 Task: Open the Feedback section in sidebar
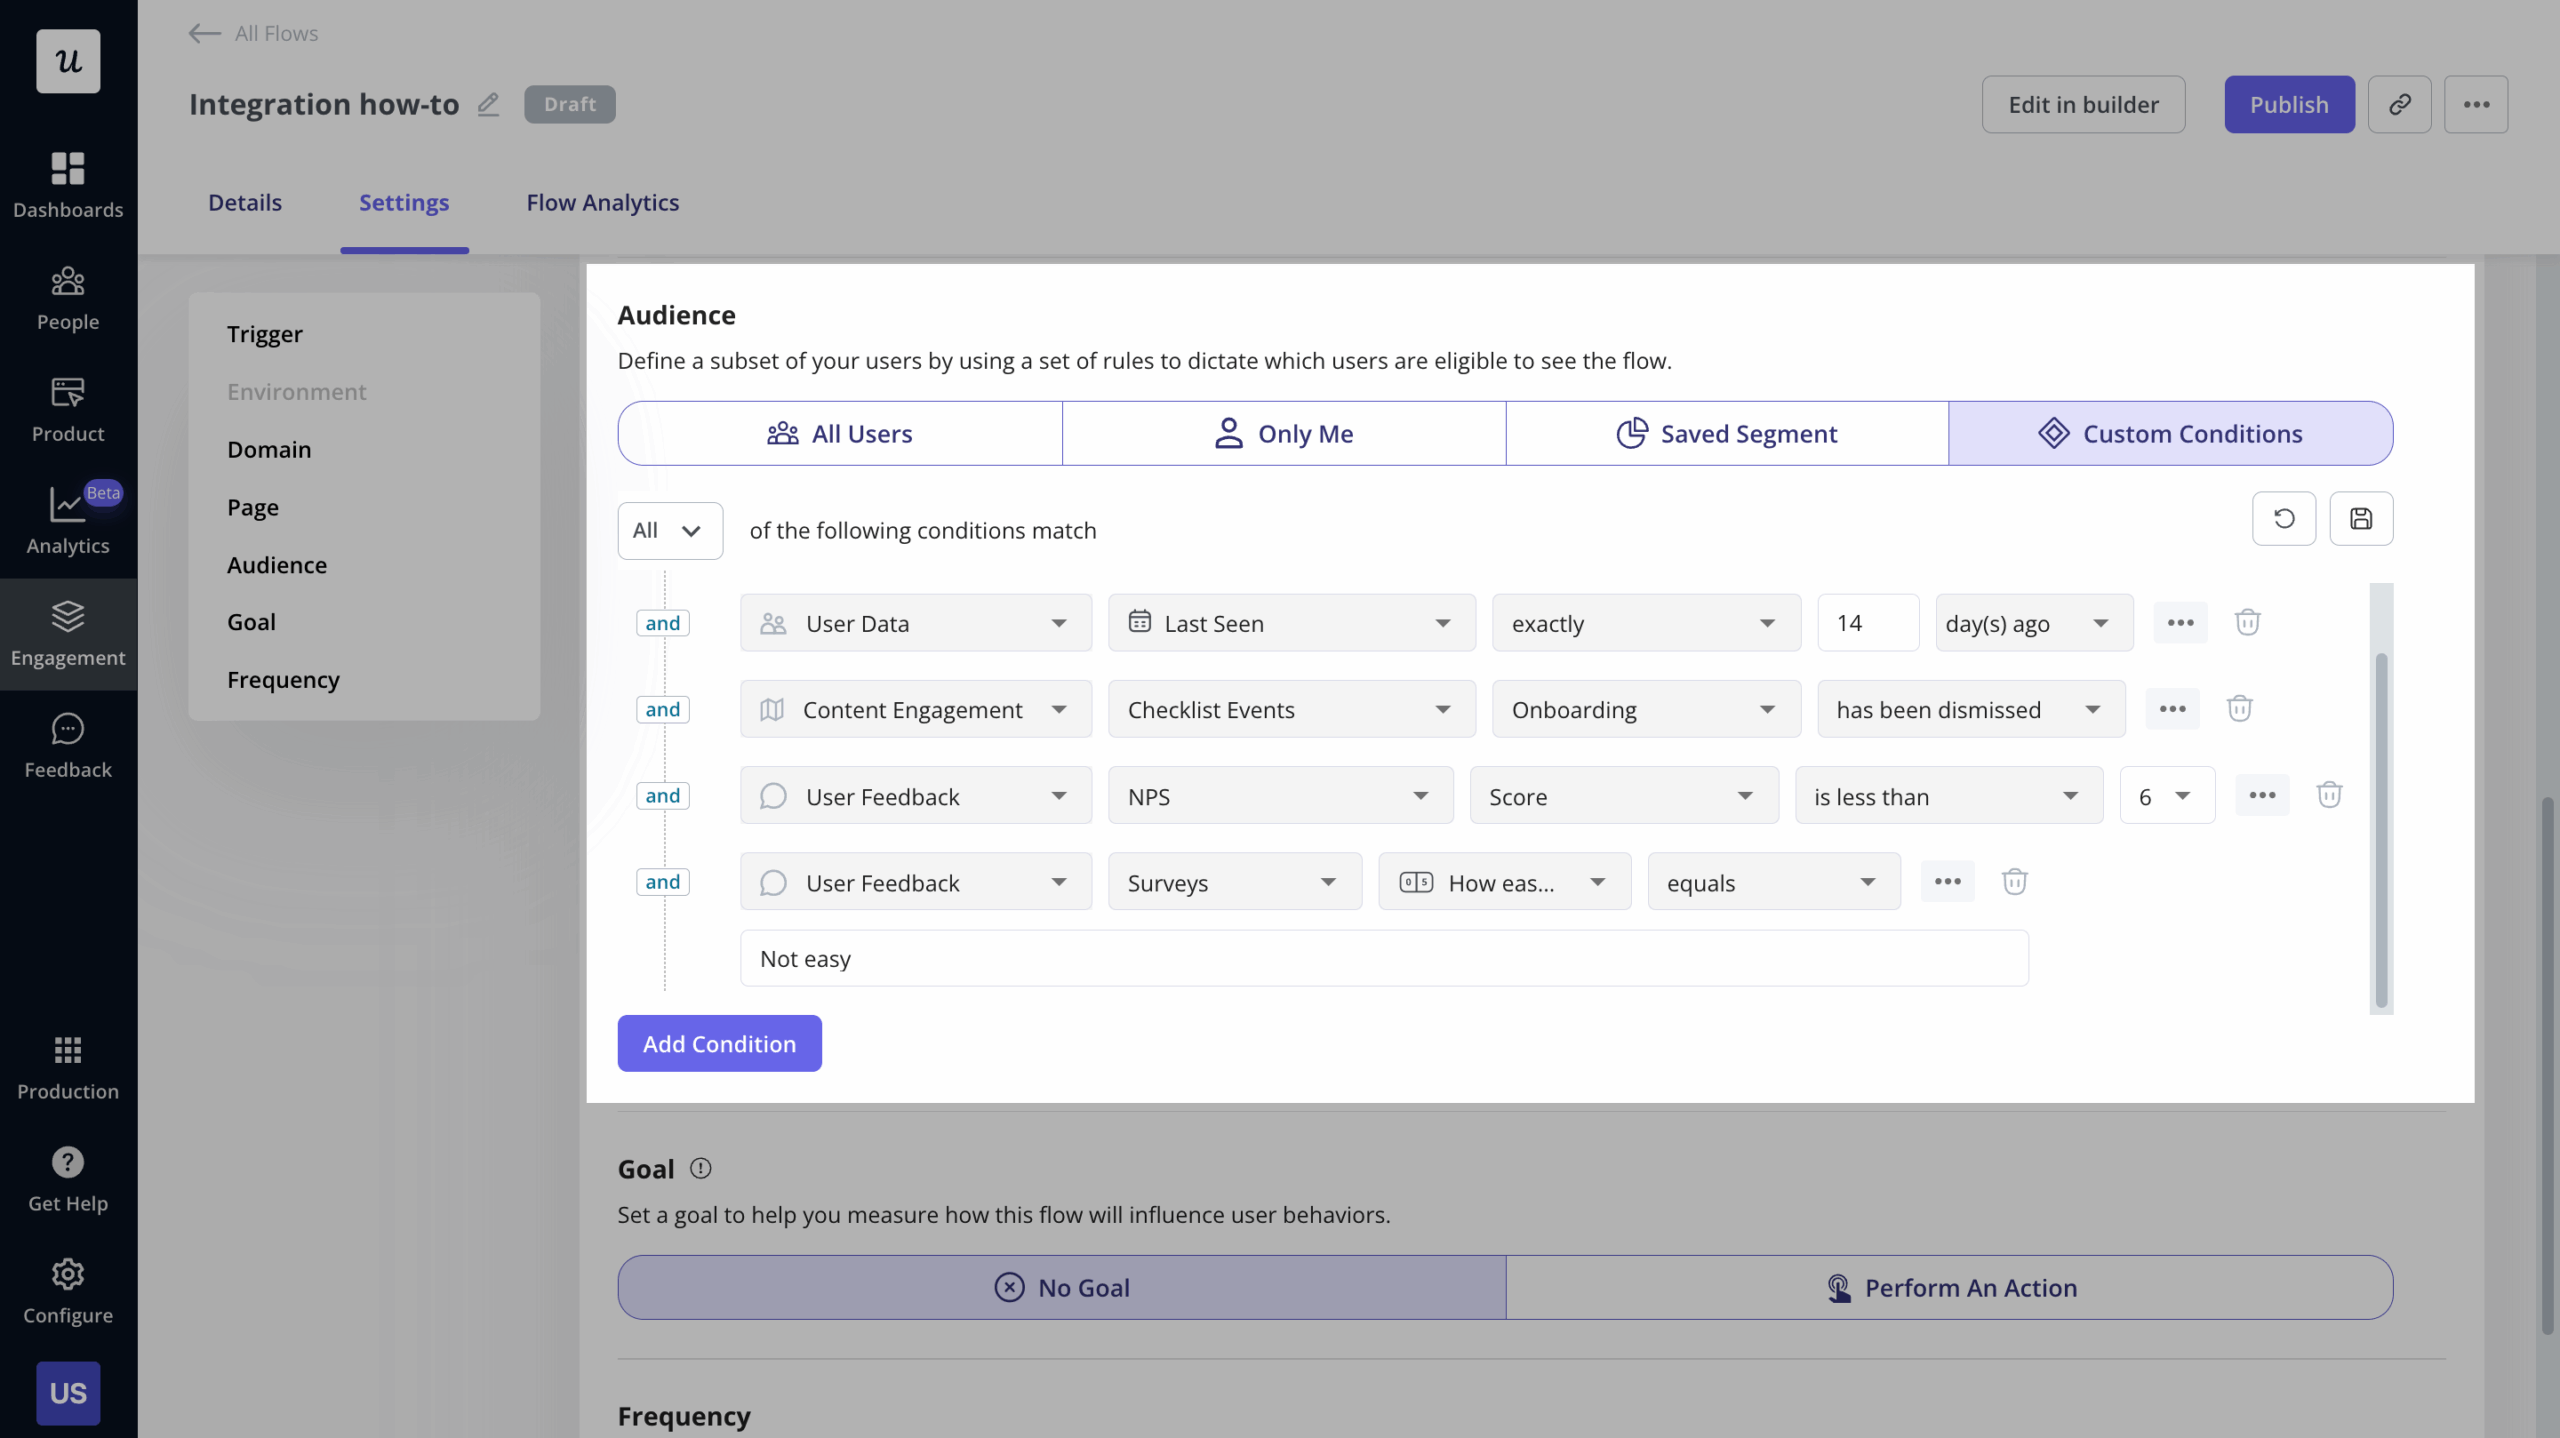tap(67, 745)
